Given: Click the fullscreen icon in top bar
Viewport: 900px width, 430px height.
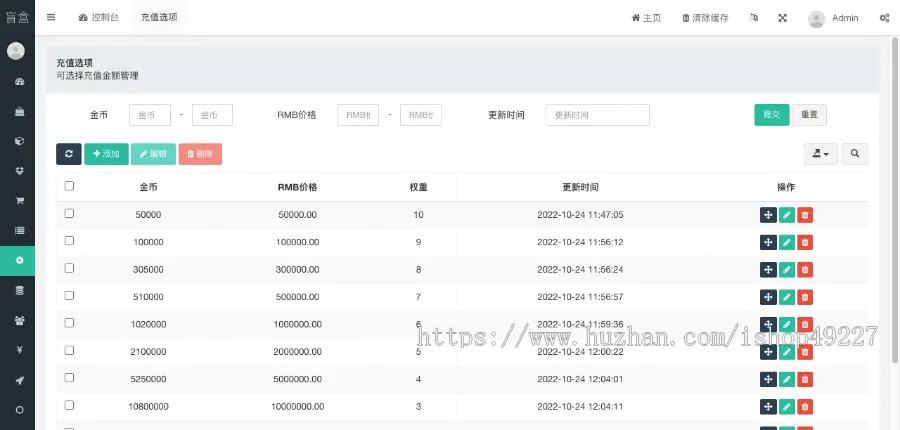Looking at the screenshot, I should (x=782, y=18).
